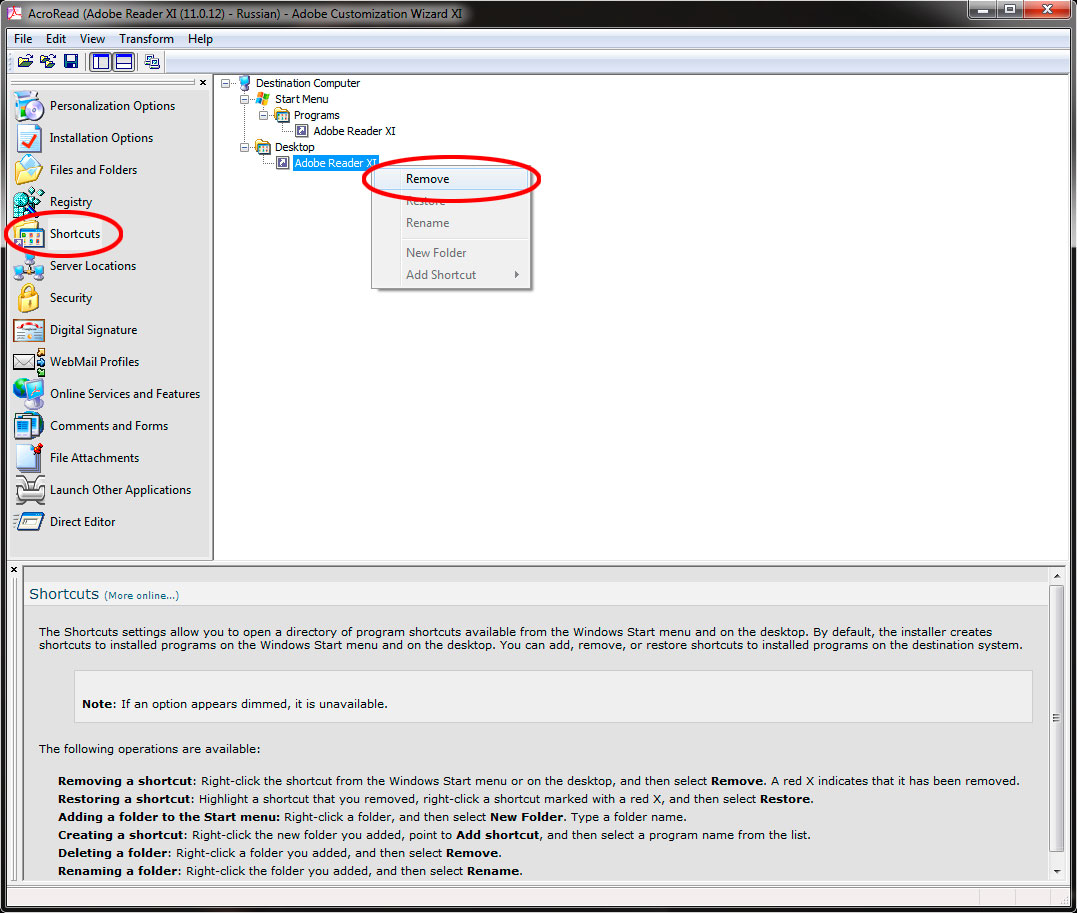Choose Remove from the context menu
This screenshot has height=913, width=1077.
pyautogui.click(x=451, y=179)
